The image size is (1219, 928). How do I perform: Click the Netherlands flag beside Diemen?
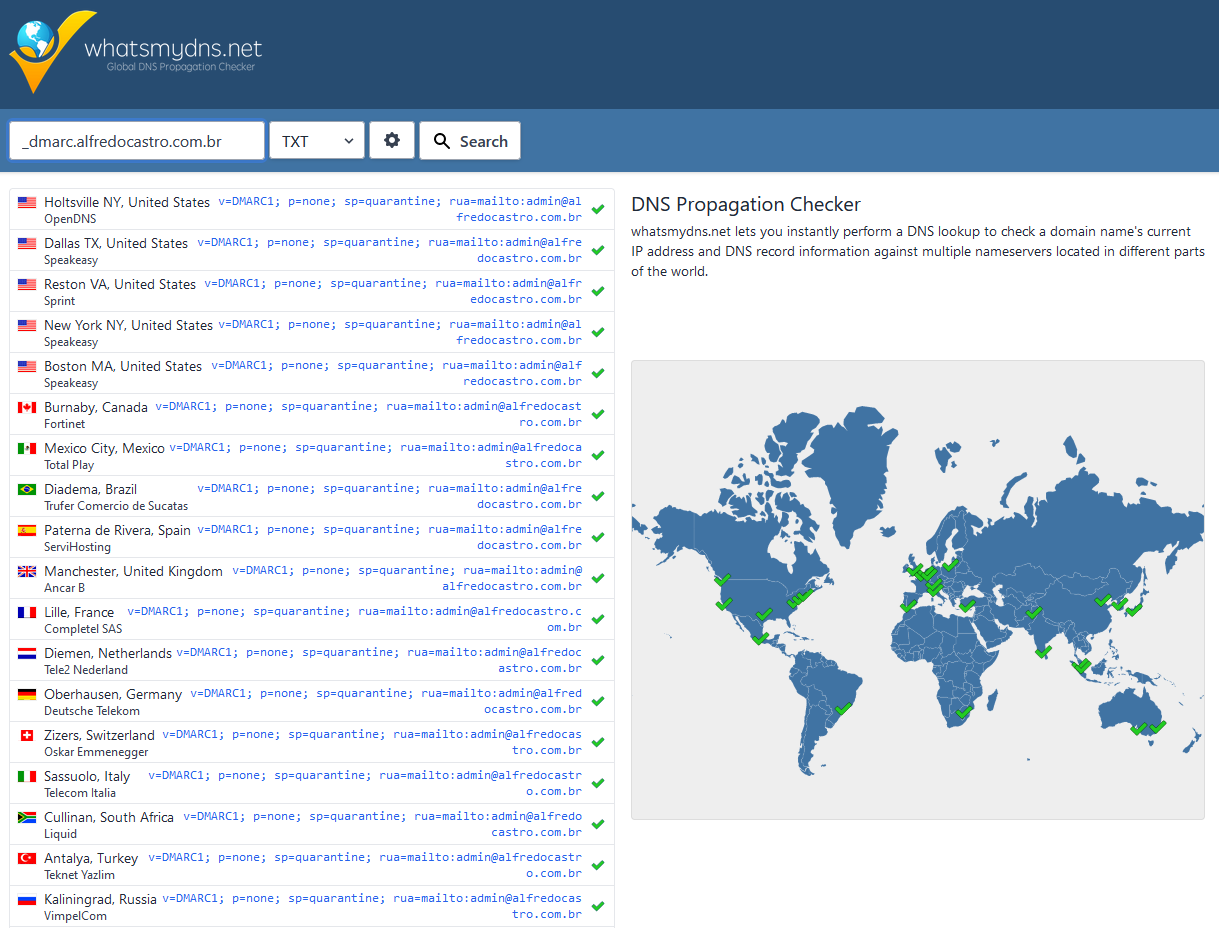pos(27,653)
